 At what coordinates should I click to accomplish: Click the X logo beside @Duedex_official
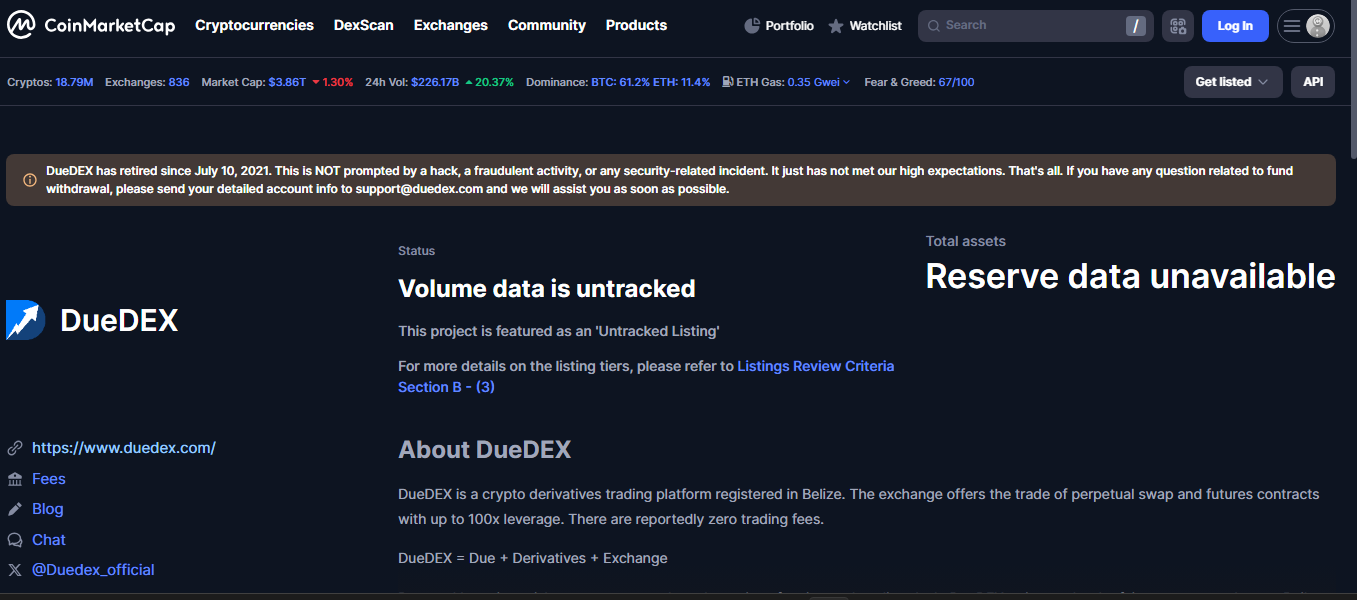(x=15, y=570)
